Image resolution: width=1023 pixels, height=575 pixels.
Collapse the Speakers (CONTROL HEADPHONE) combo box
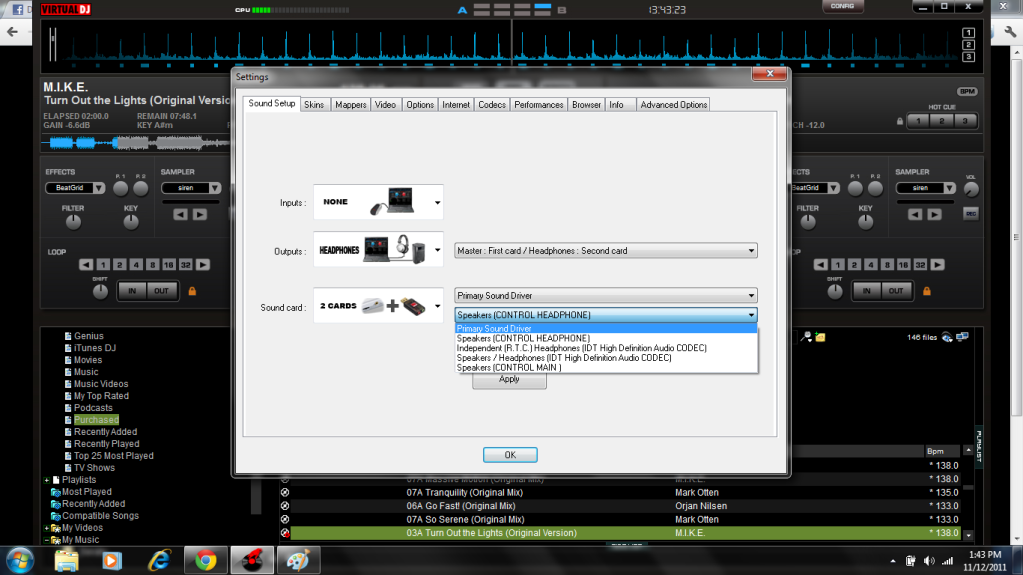click(605, 315)
